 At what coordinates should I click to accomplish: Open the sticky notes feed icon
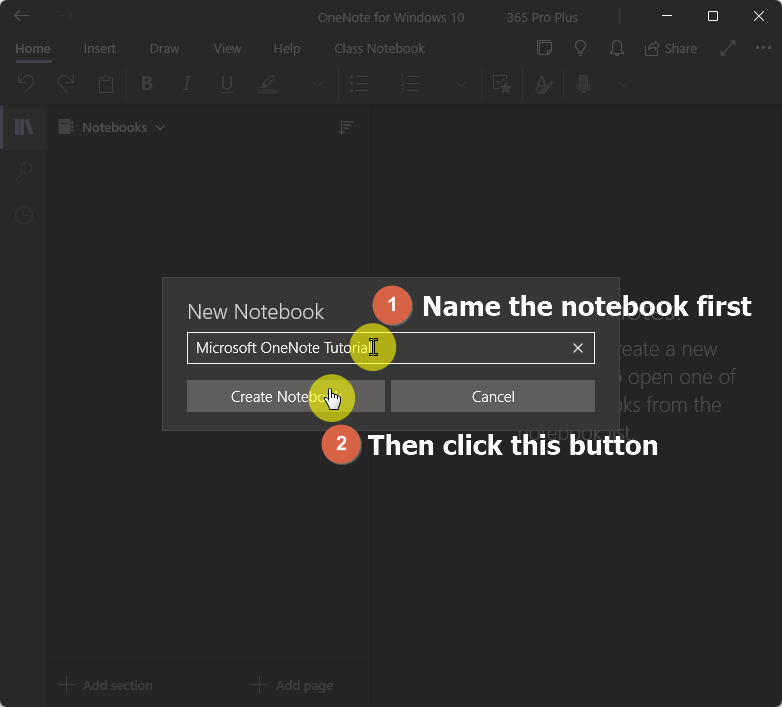(x=544, y=48)
